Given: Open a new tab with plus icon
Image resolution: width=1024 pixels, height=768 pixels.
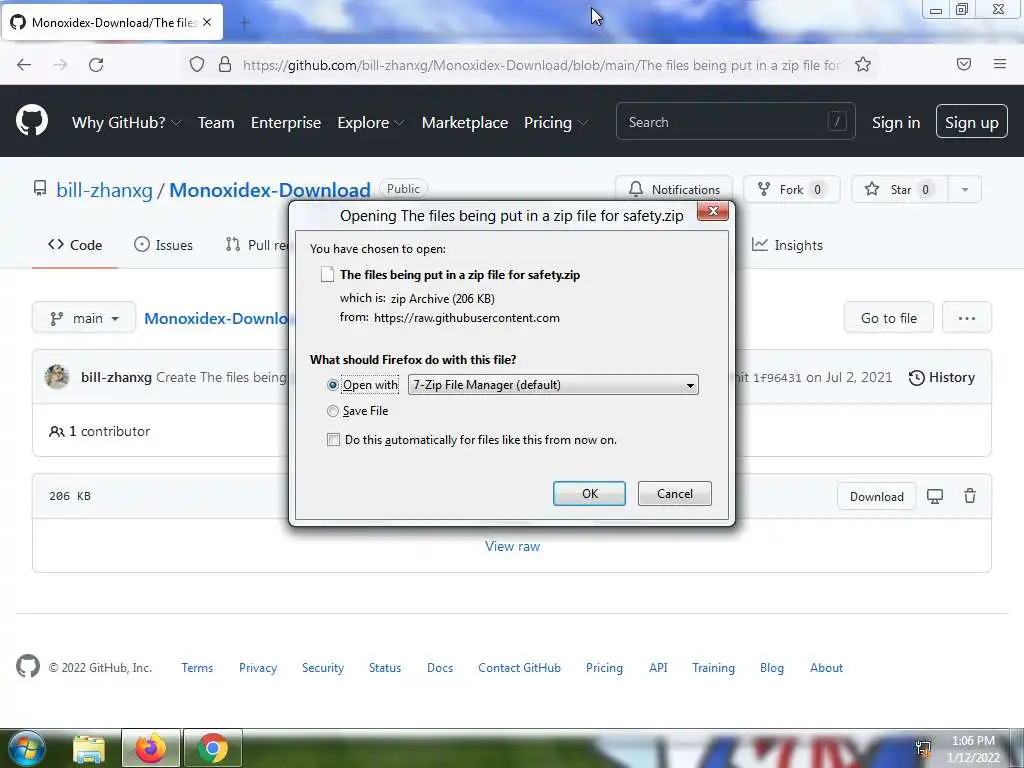Looking at the screenshot, I should pyautogui.click(x=245, y=23).
